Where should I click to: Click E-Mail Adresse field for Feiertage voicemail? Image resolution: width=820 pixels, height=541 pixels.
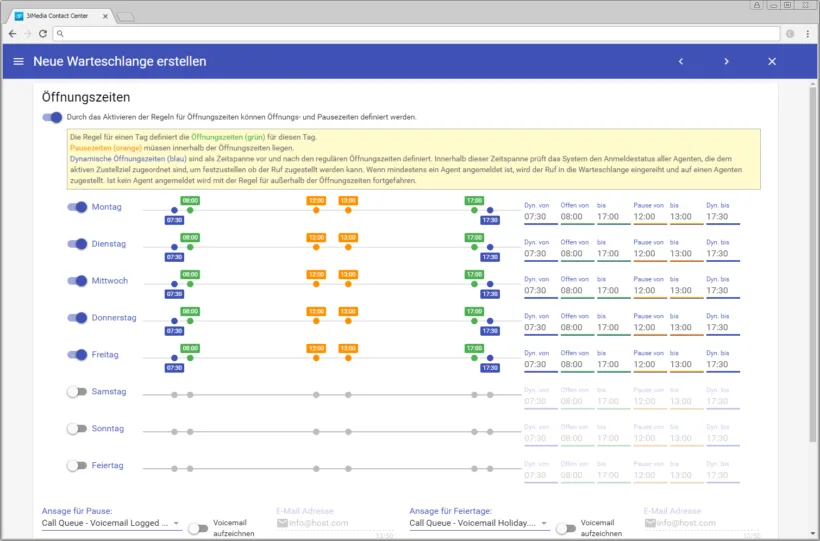coord(702,523)
